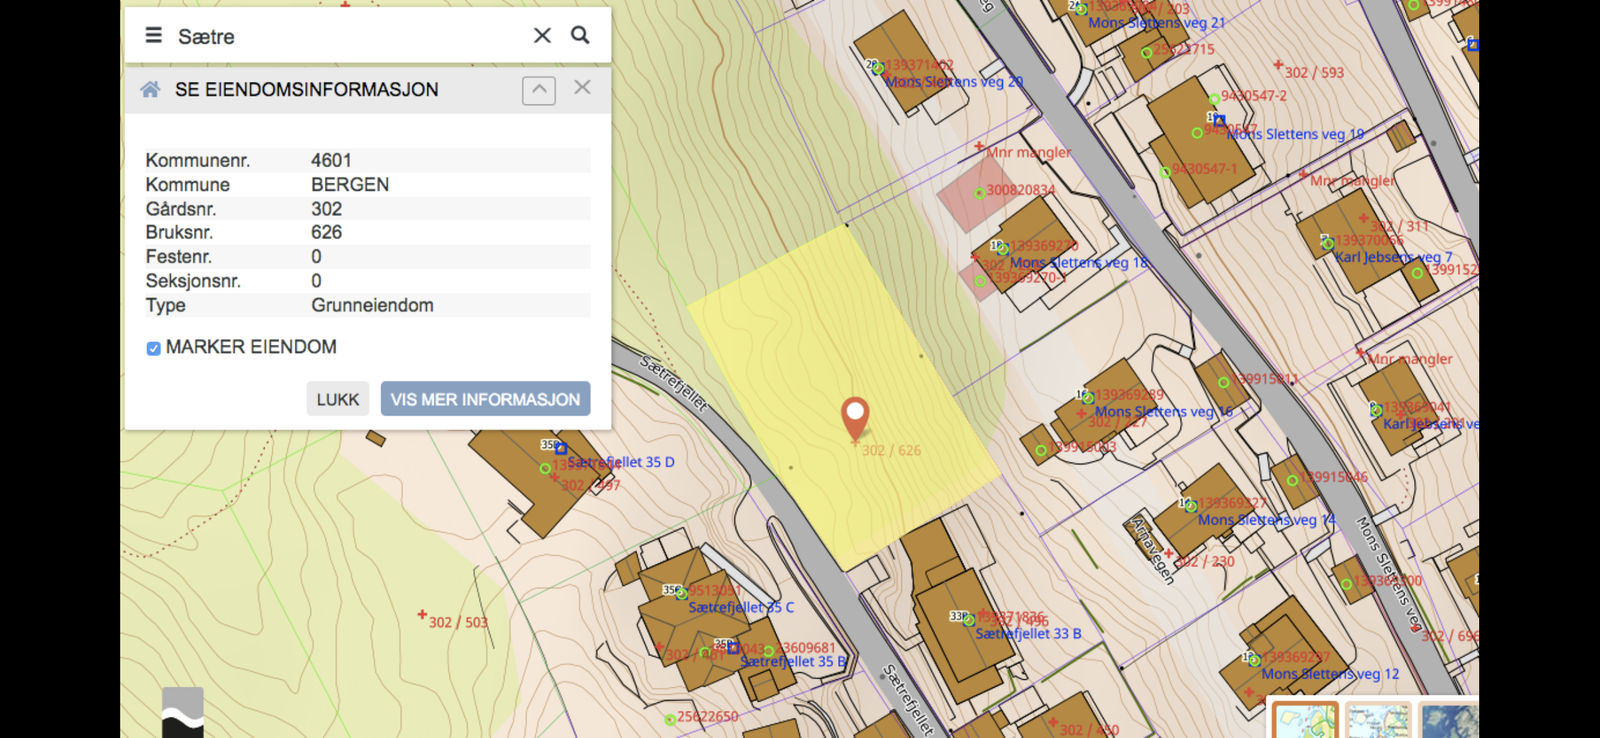Select the aerial imagery basemap thumbnail
This screenshot has width=1600, height=738.
[1449, 720]
